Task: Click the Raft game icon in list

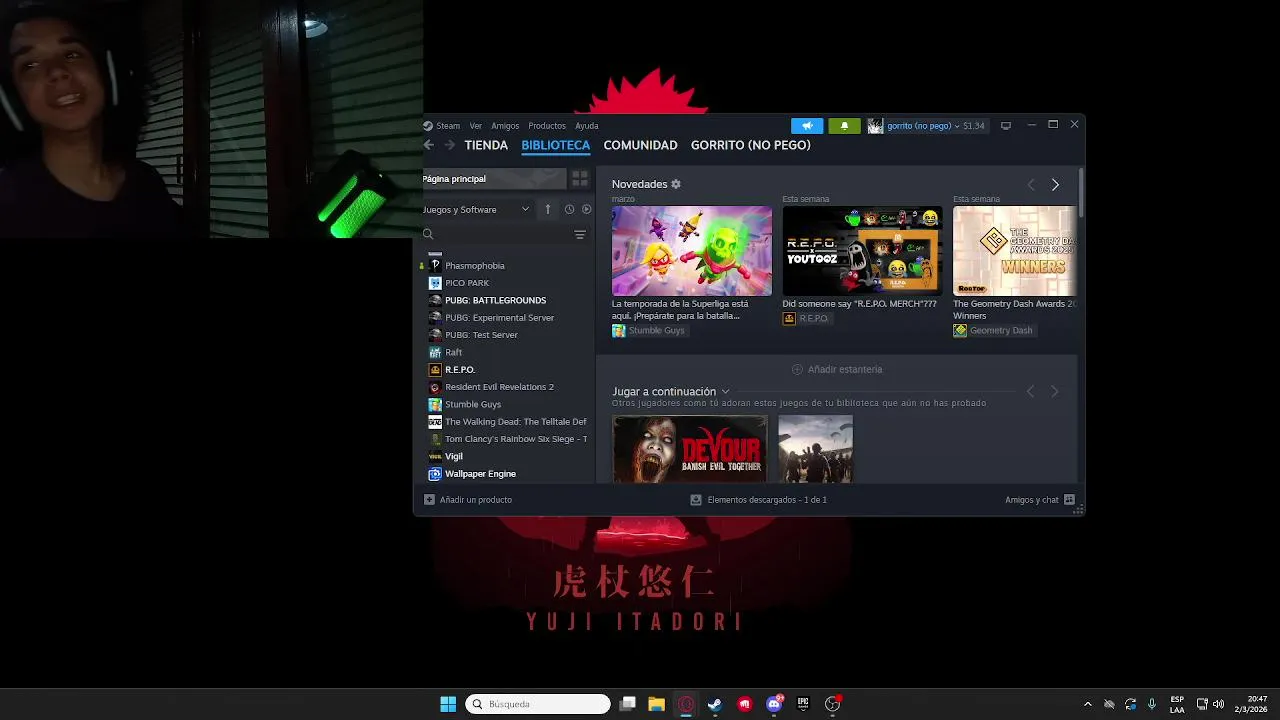Action: pyautogui.click(x=435, y=352)
